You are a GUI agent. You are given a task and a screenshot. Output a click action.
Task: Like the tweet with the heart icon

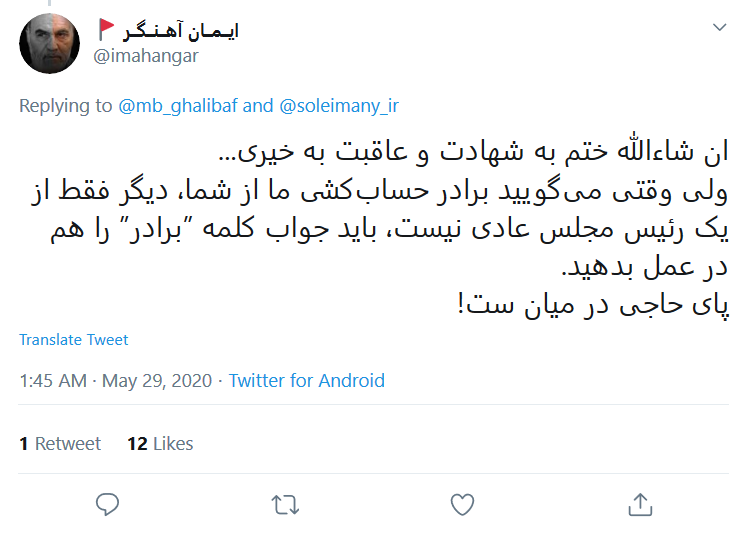tap(461, 505)
